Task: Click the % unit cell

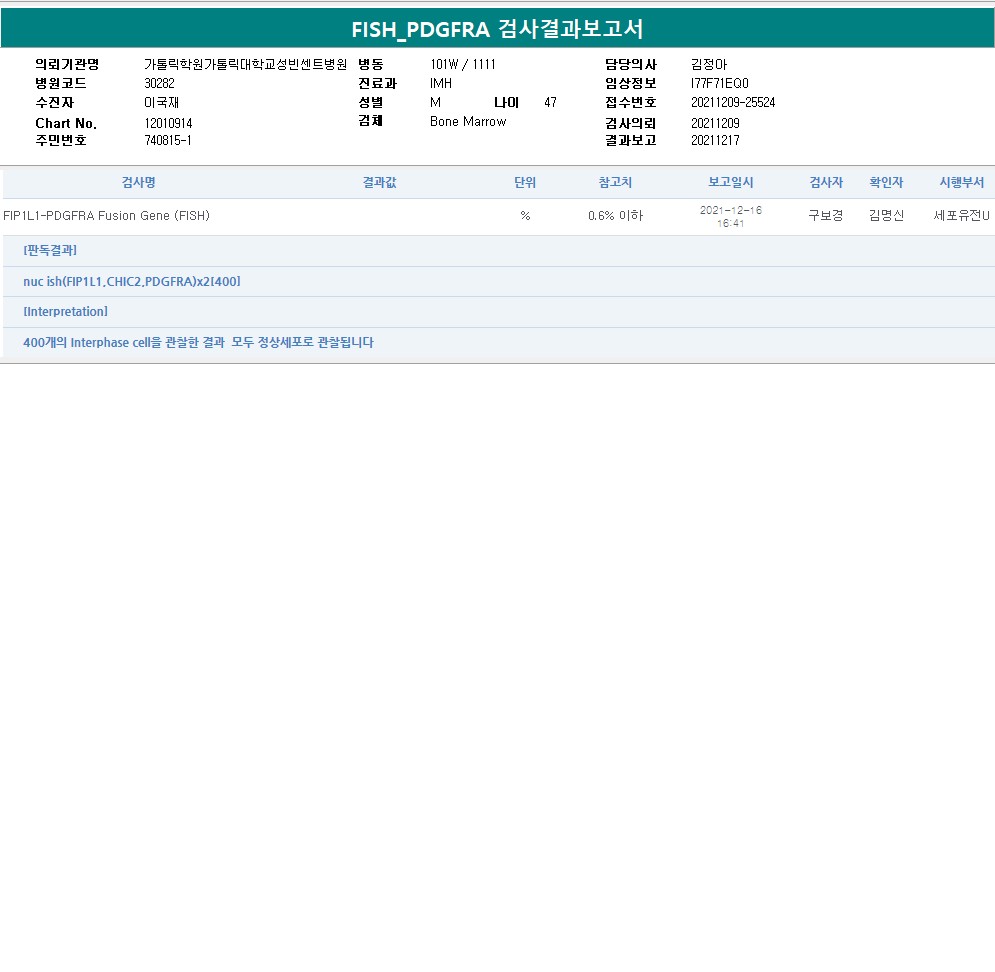Action: click(x=525, y=216)
